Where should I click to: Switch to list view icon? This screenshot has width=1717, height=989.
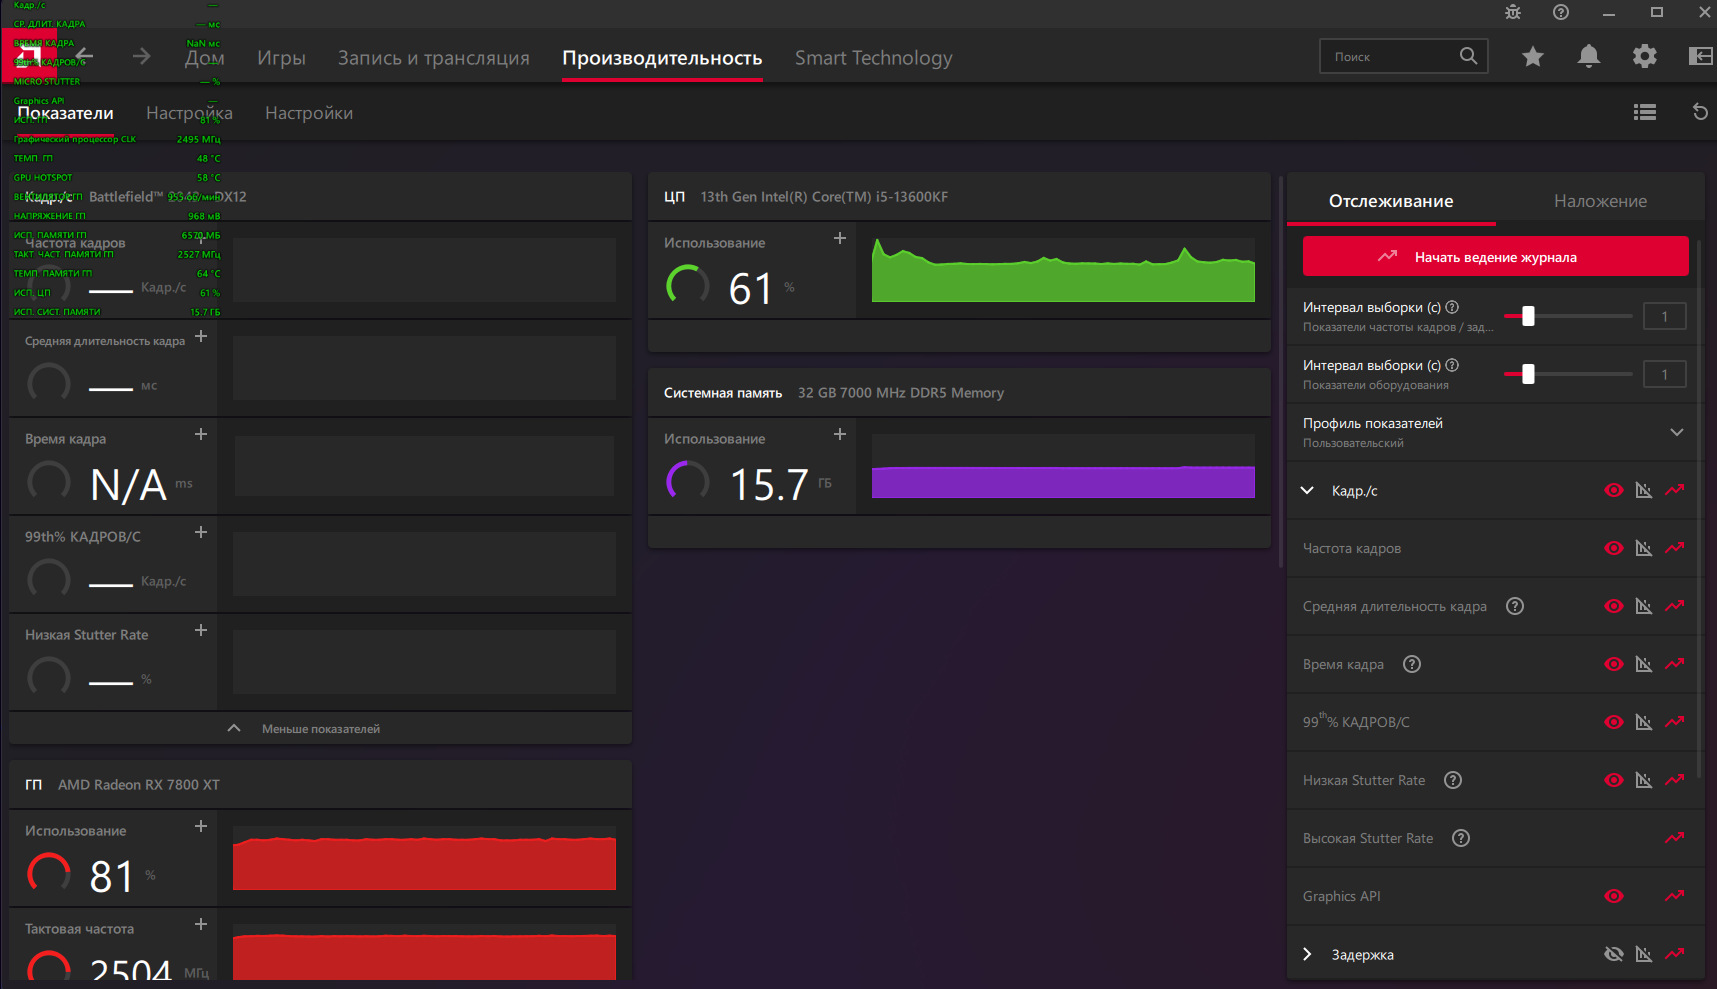click(x=1645, y=112)
